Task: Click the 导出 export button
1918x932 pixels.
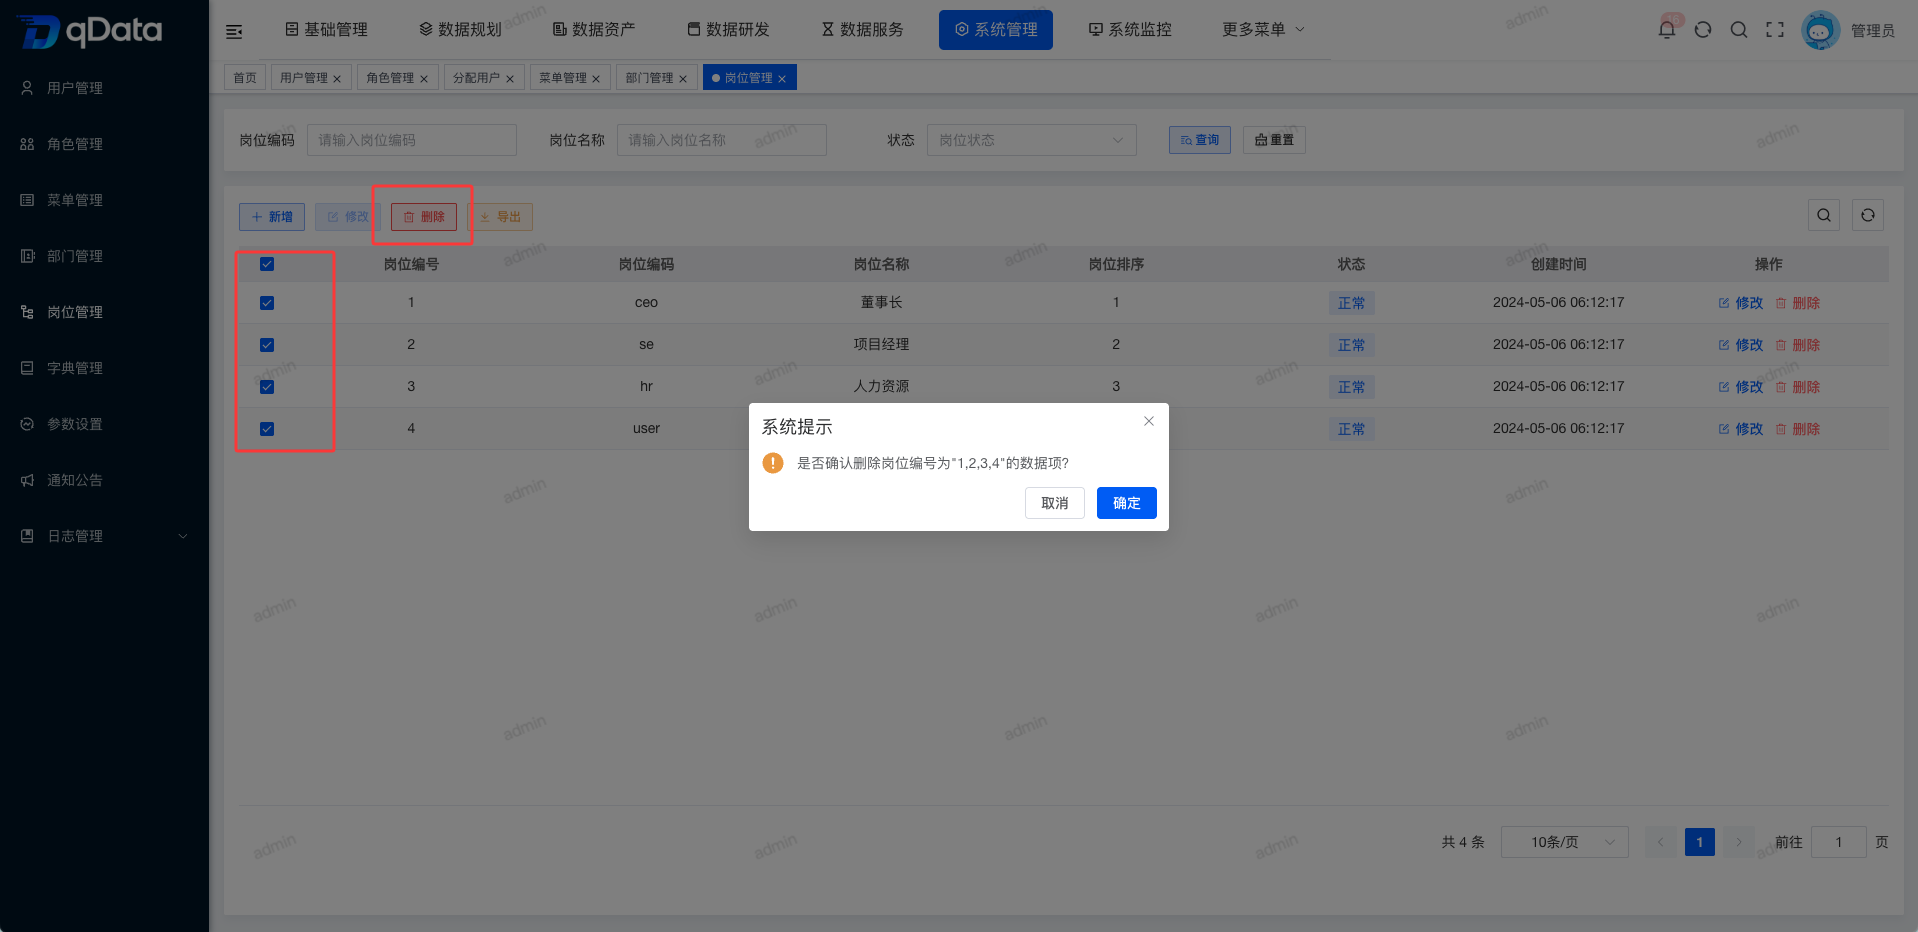Action: 500,217
